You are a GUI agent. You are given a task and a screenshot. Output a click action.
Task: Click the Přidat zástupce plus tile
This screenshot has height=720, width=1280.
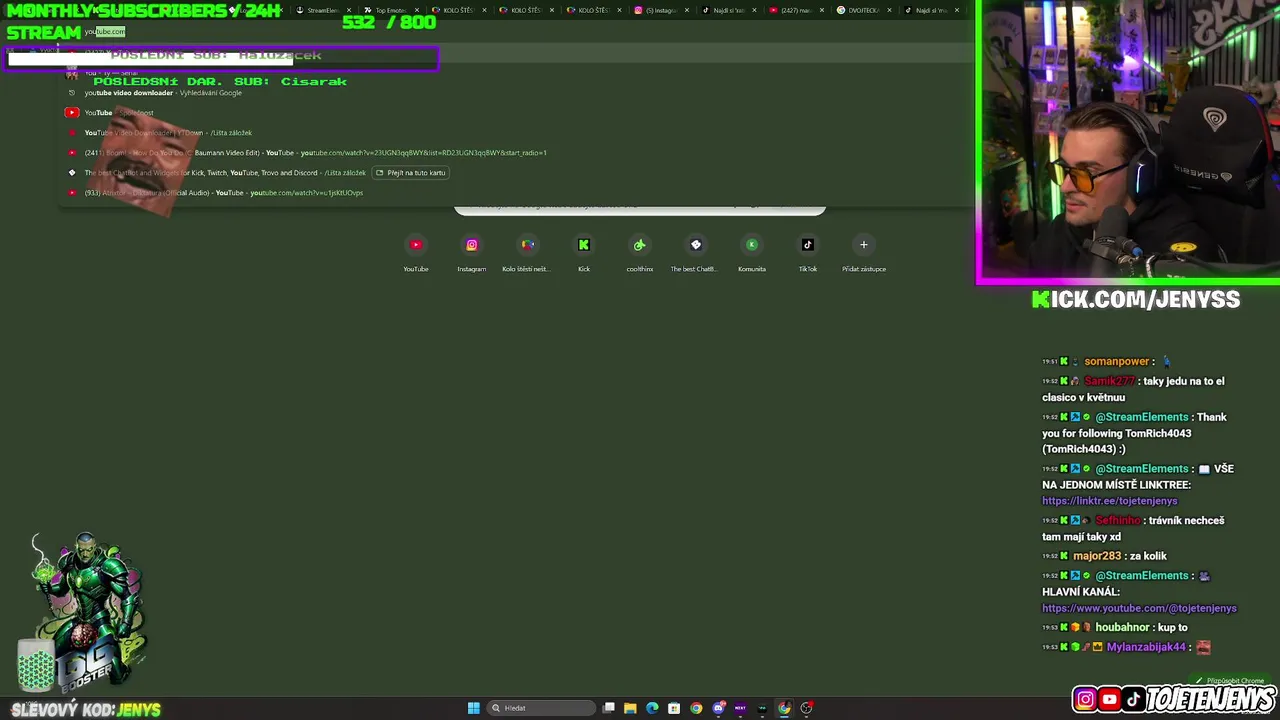coord(864,253)
